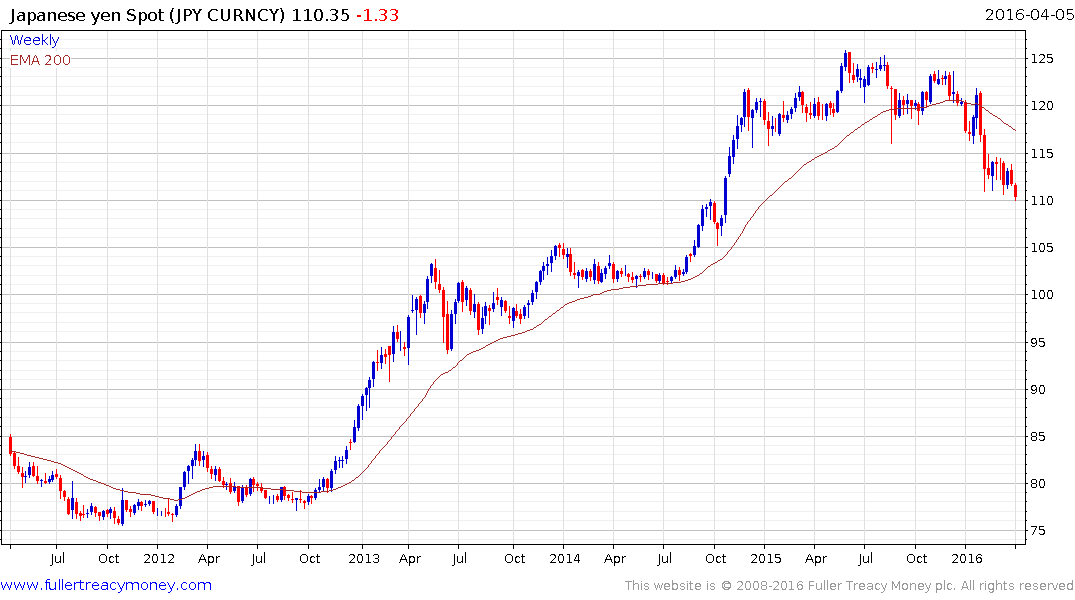Click the 115 price axis label
This screenshot has height=600, width=1075.
pos(1042,153)
